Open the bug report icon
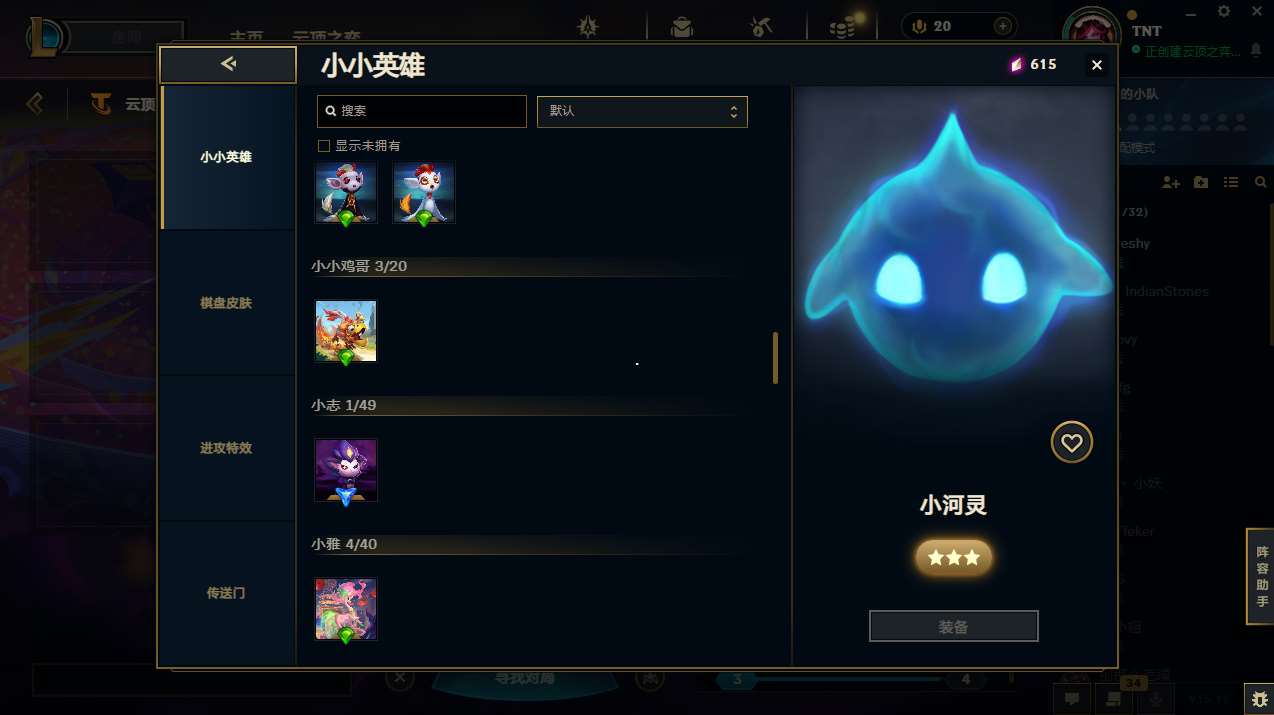 point(1257,698)
